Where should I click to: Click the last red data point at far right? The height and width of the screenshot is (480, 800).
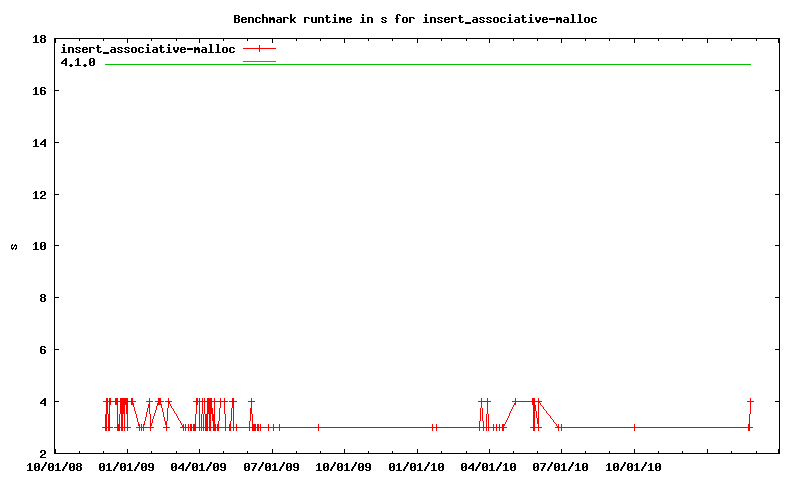point(750,402)
